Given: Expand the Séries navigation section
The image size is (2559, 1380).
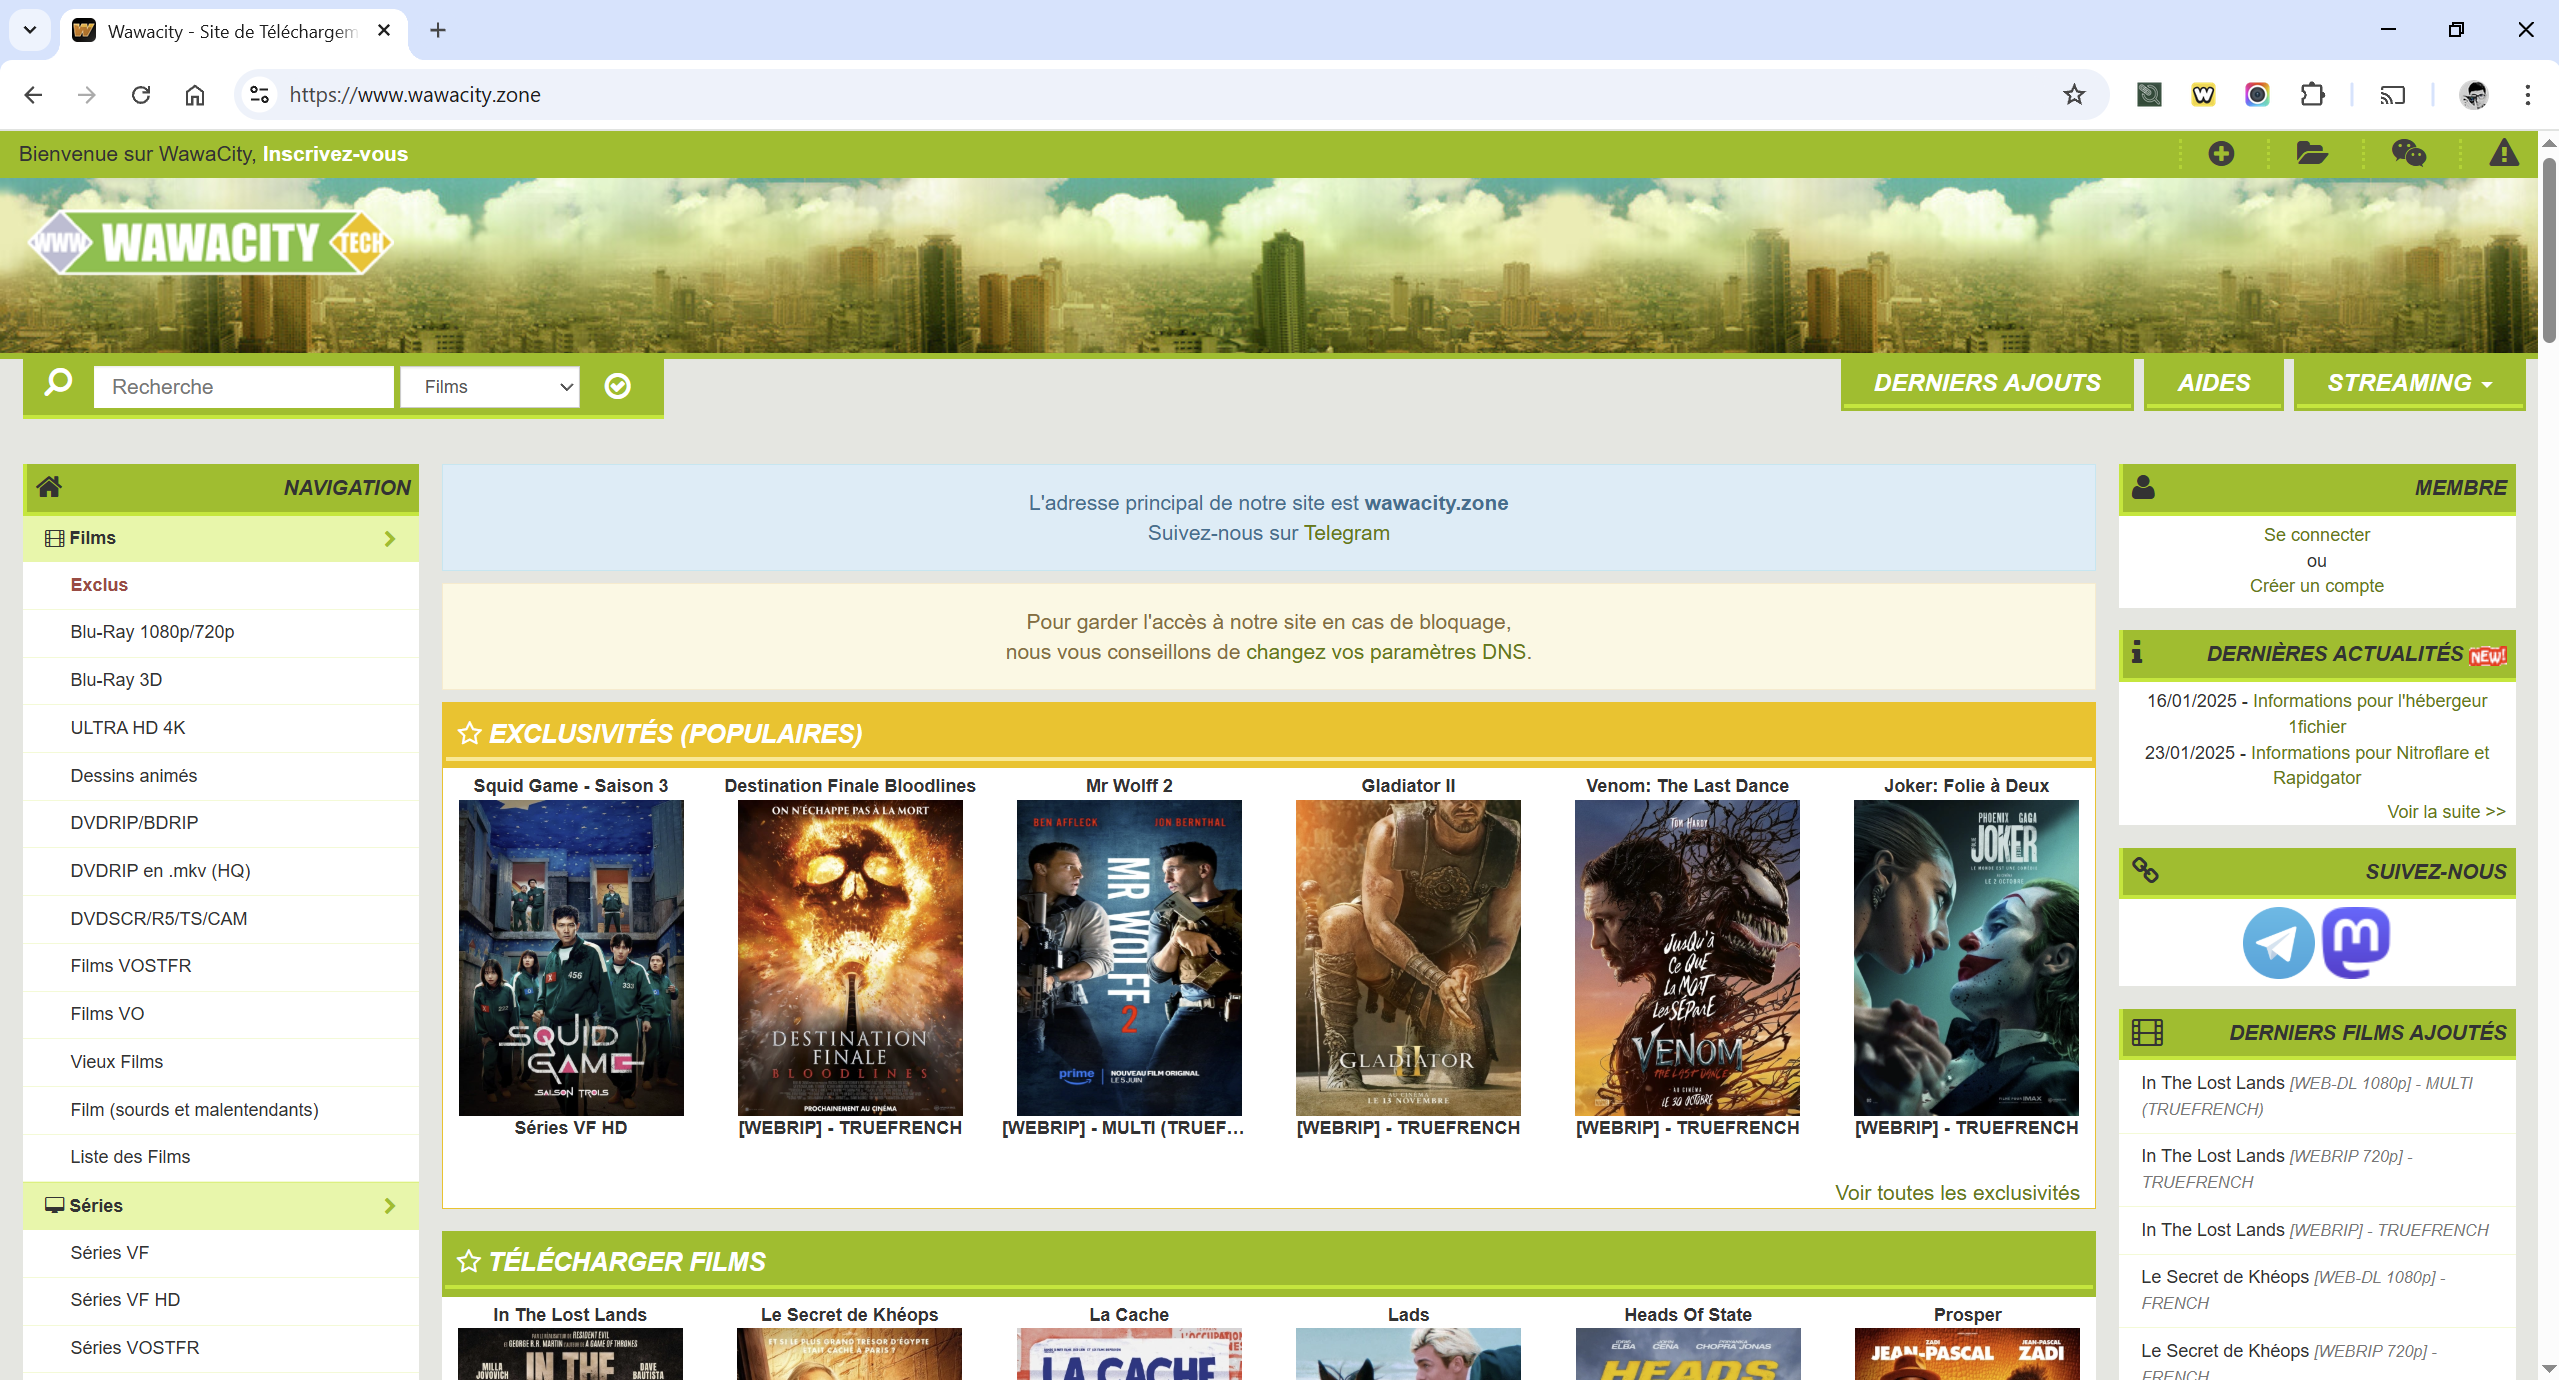Looking at the screenshot, I should coord(221,1206).
